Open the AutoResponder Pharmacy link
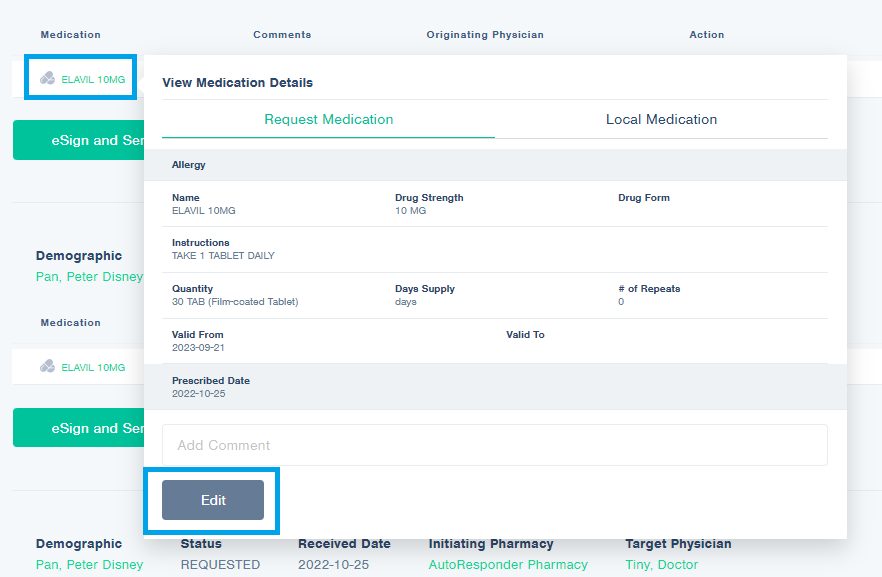The width and height of the screenshot is (882, 577). [508, 565]
